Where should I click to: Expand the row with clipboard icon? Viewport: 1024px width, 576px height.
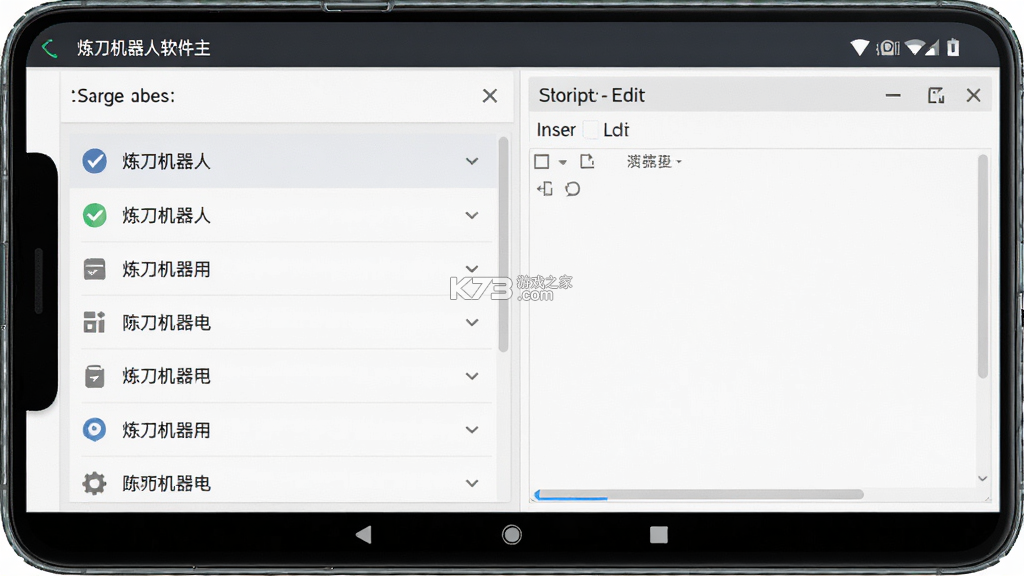click(472, 376)
